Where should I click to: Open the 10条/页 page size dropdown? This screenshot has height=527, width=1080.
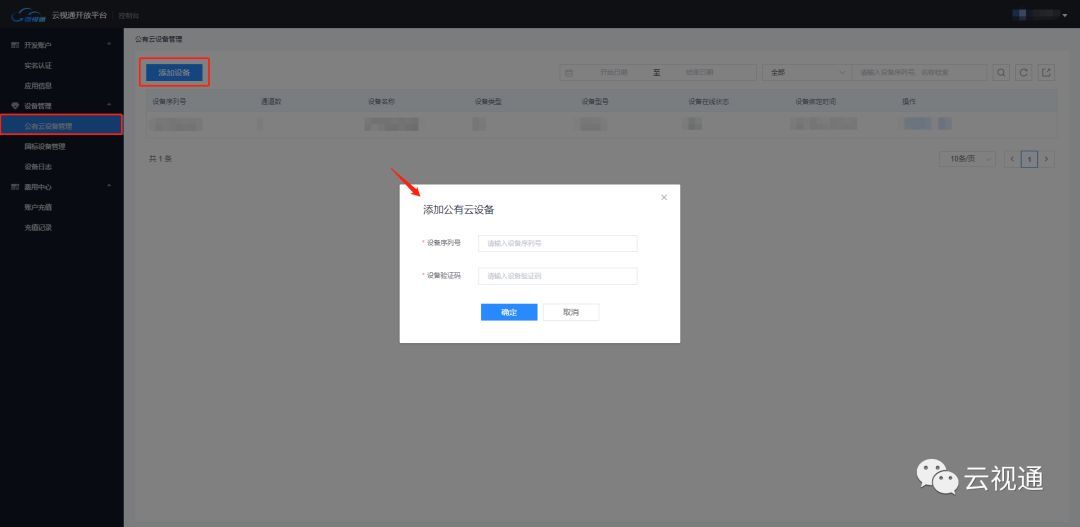(x=967, y=159)
